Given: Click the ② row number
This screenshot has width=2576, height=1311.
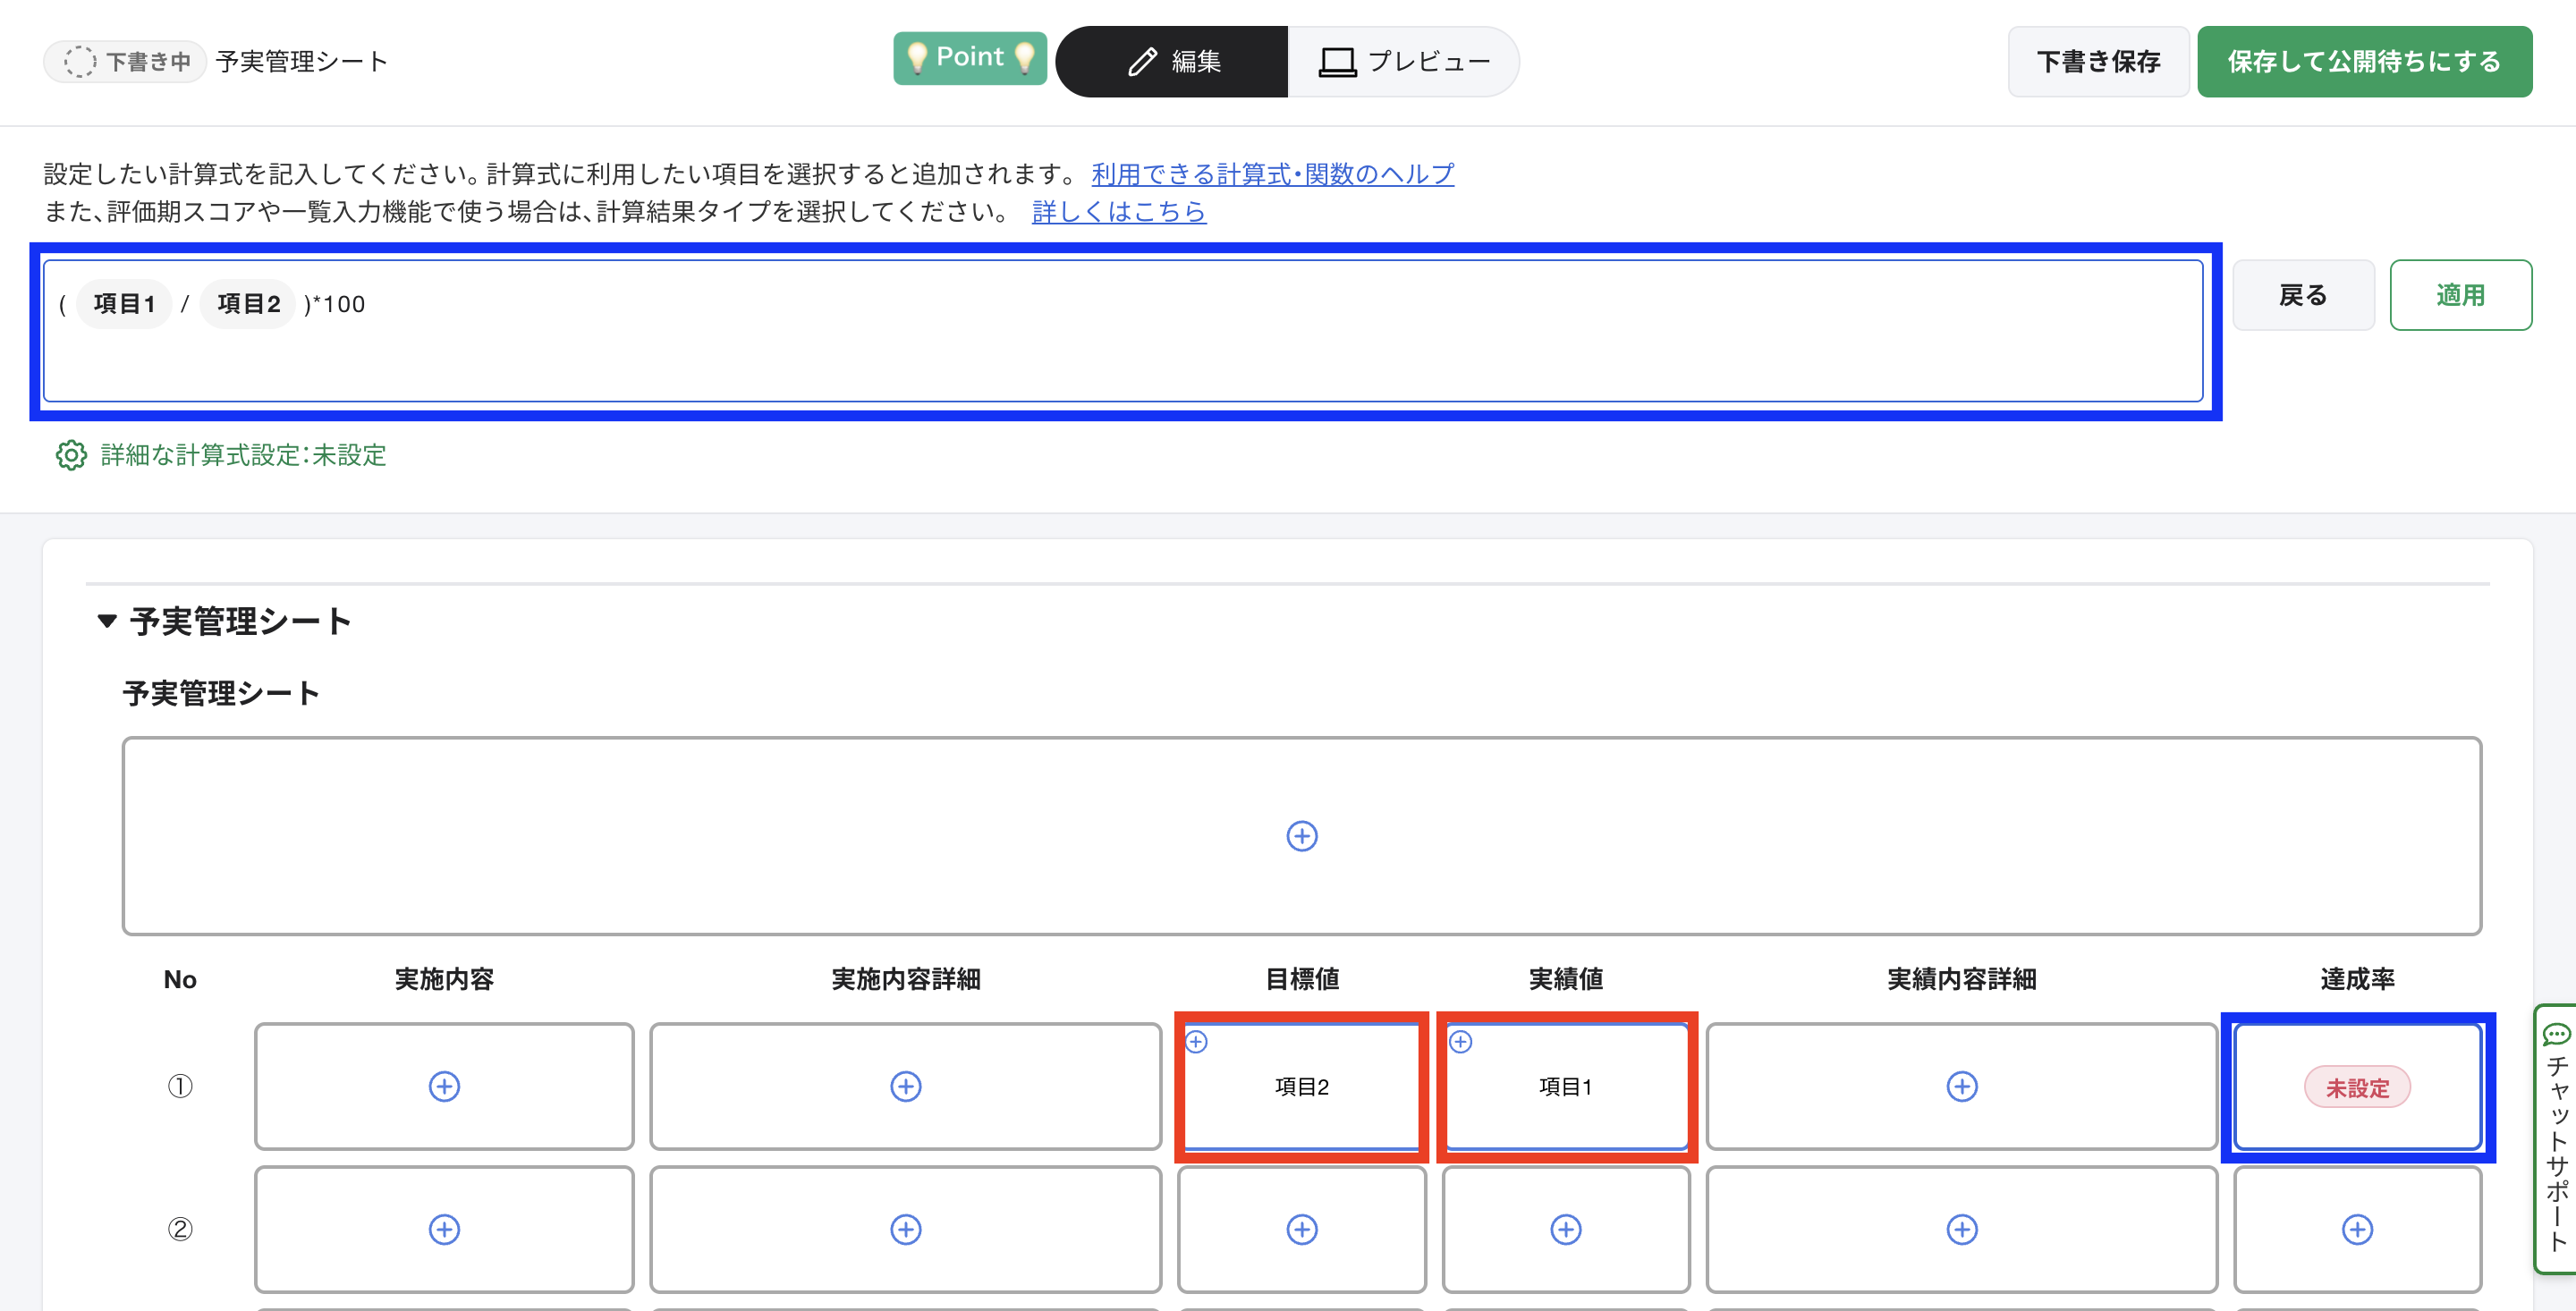Looking at the screenshot, I should 180,1229.
